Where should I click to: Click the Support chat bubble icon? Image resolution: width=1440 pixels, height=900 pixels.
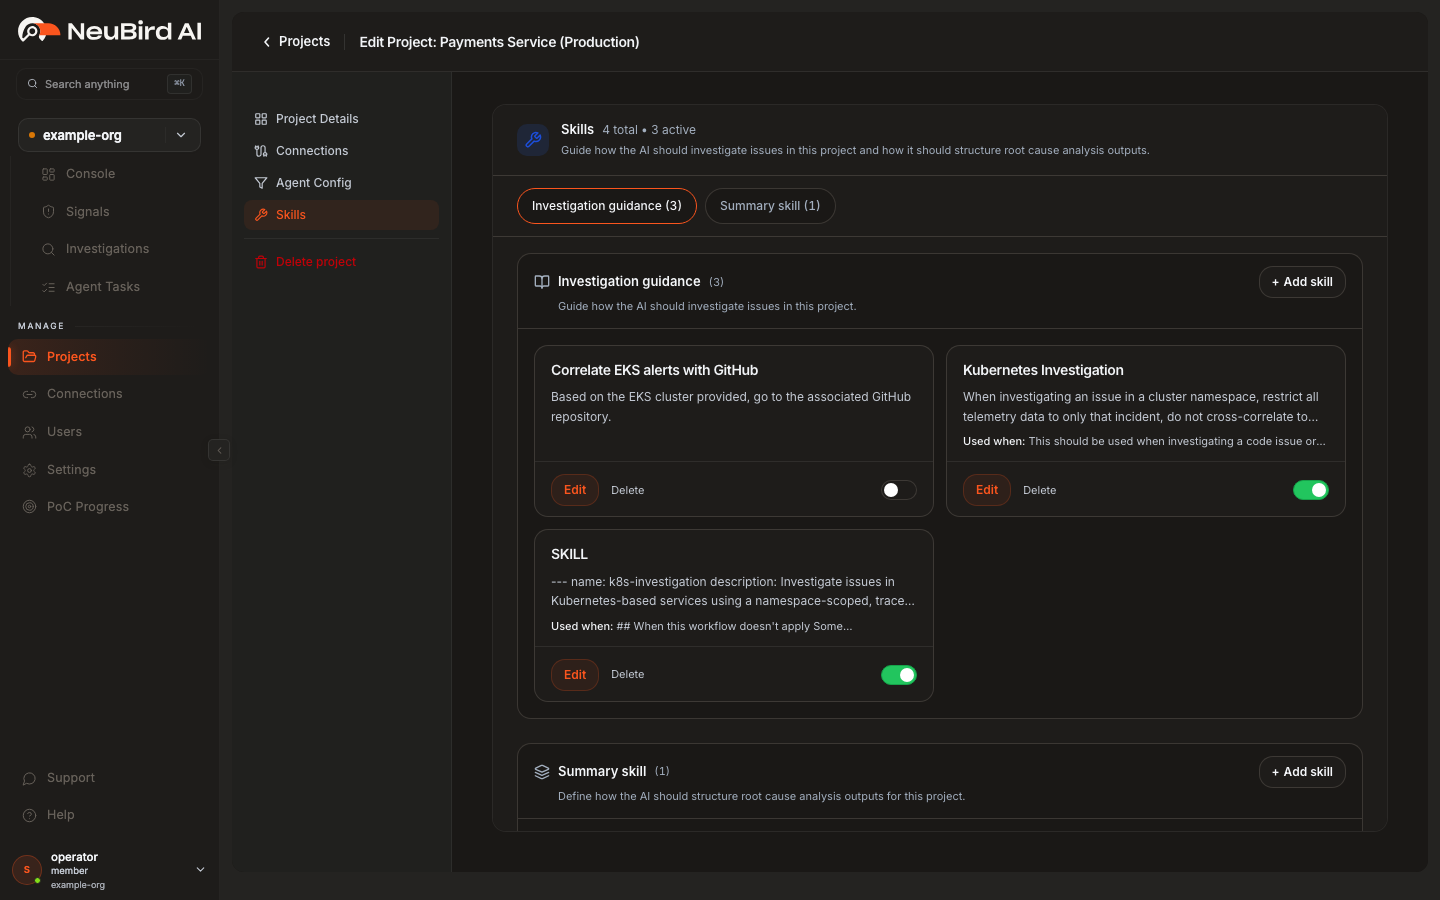click(29, 778)
